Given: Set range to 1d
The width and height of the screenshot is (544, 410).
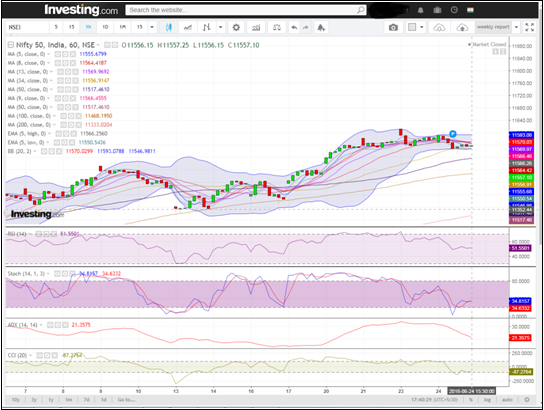Looking at the screenshot, I should click(103, 400).
